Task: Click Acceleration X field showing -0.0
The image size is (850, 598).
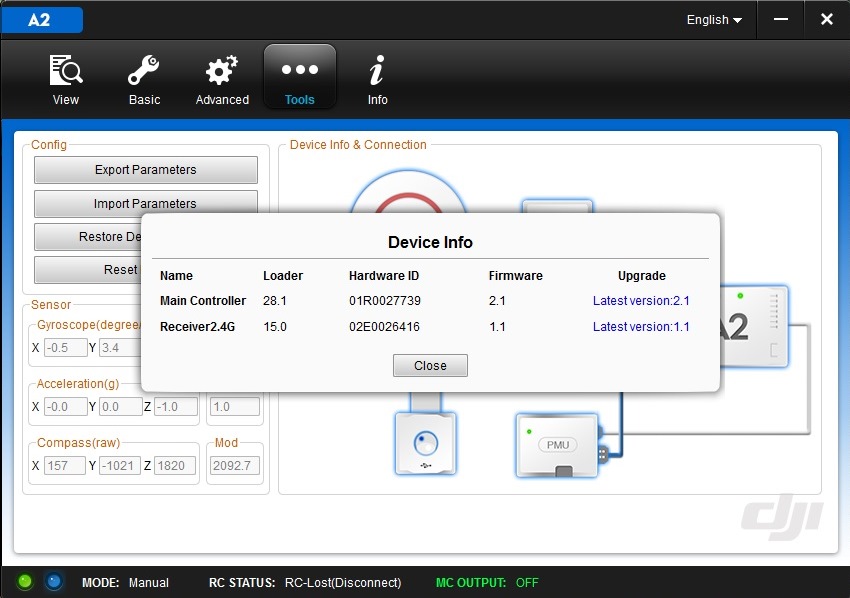Action: [x=65, y=407]
